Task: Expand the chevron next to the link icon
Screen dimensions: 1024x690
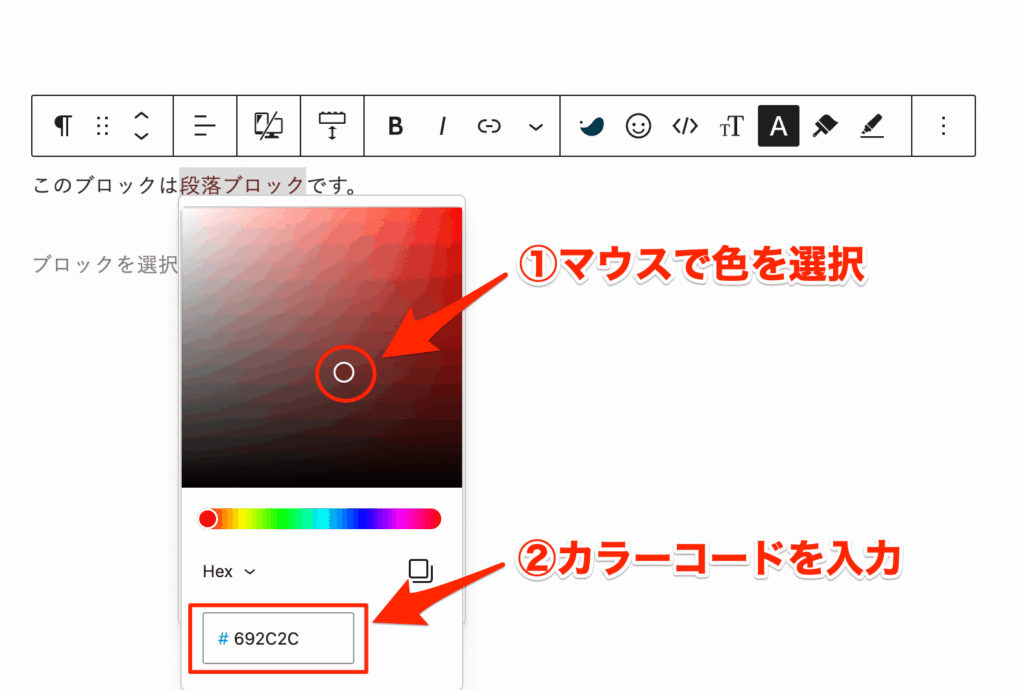Action: (536, 125)
